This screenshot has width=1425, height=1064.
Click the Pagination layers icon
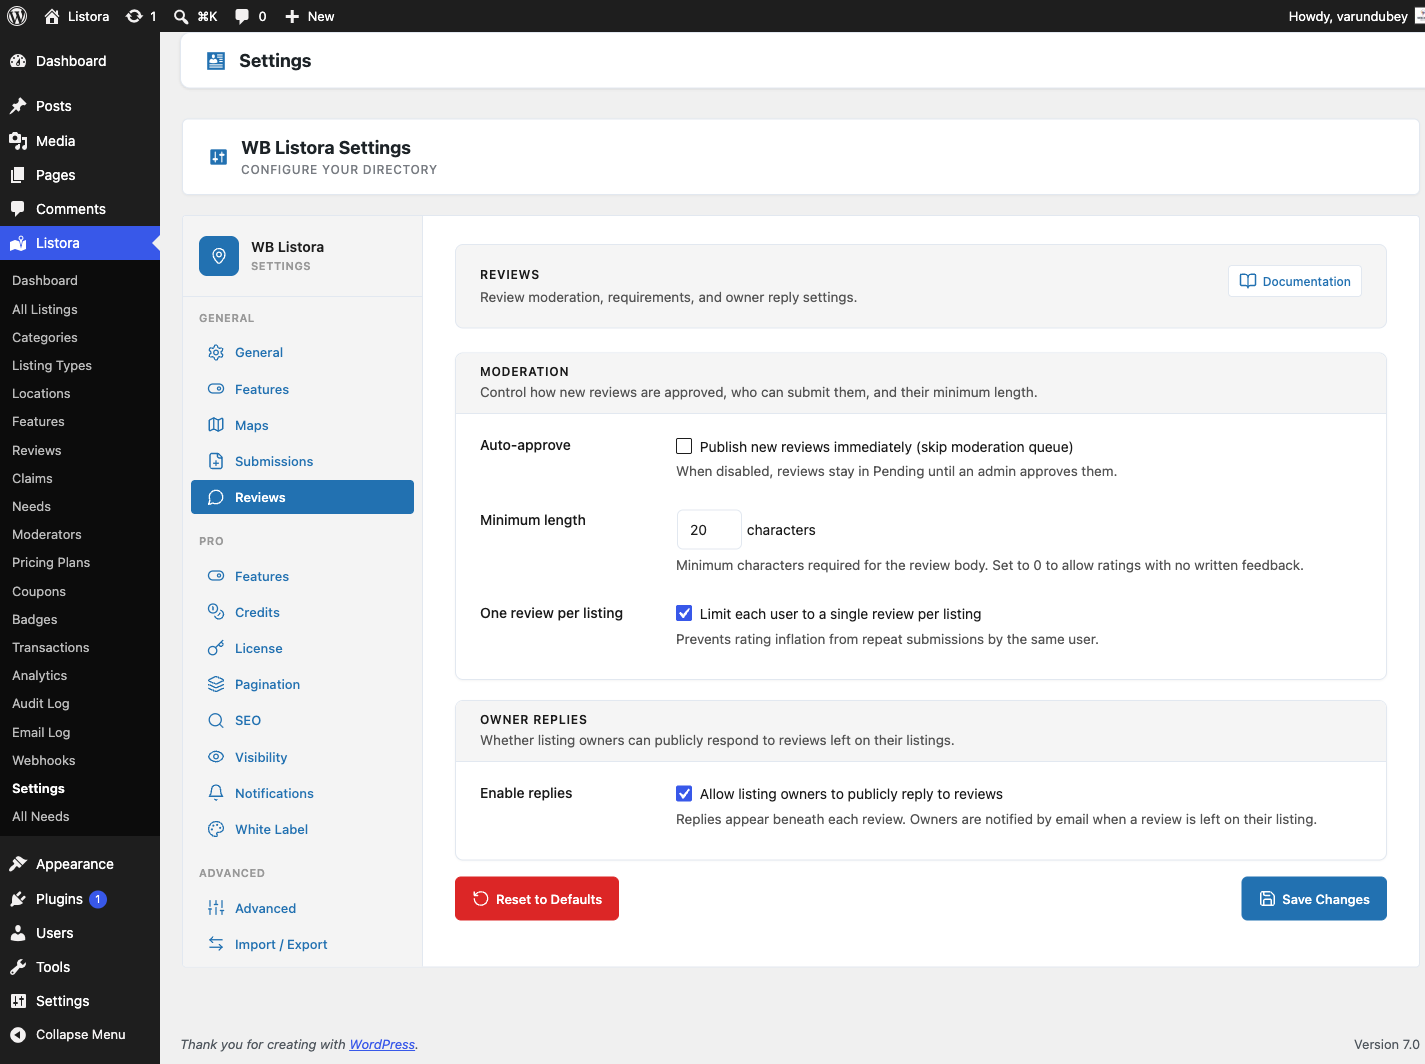[x=216, y=684]
